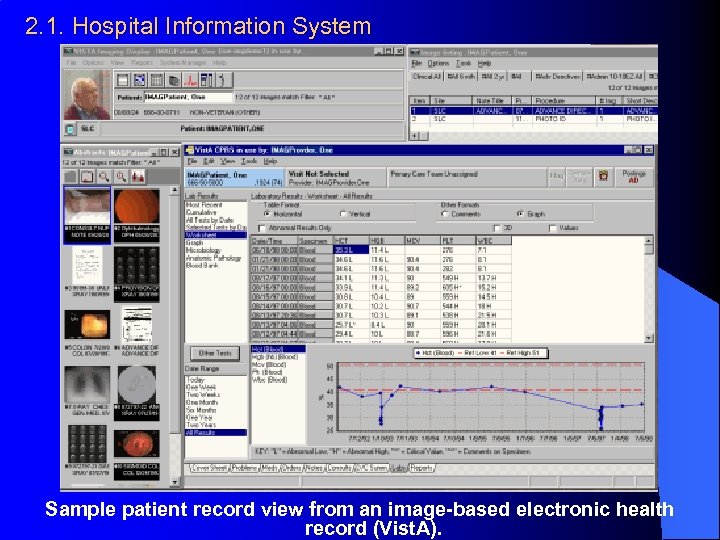720x540 pixels.
Task: Select Plt (Blood) in the test list
Action: pyautogui.click(x=267, y=372)
